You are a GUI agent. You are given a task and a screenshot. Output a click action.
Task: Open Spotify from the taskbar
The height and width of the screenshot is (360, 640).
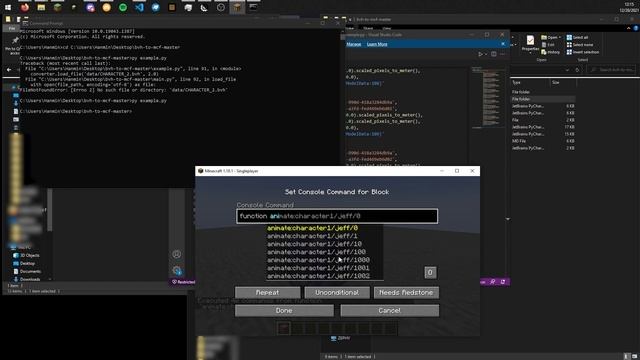point(122,7)
